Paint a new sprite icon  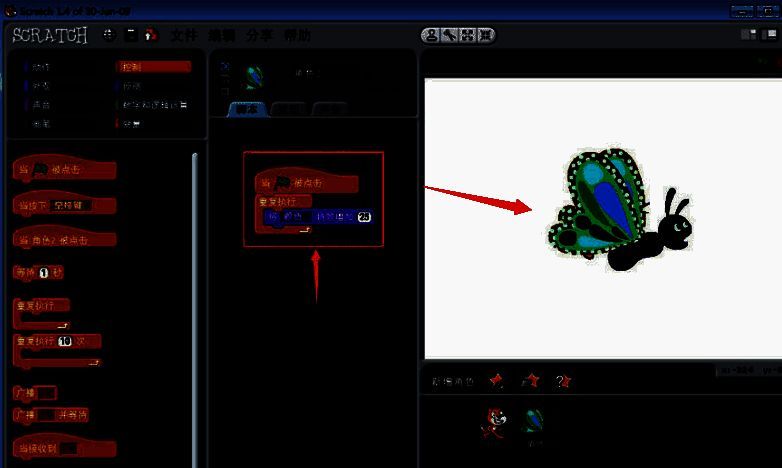click(x=496, y=381)
